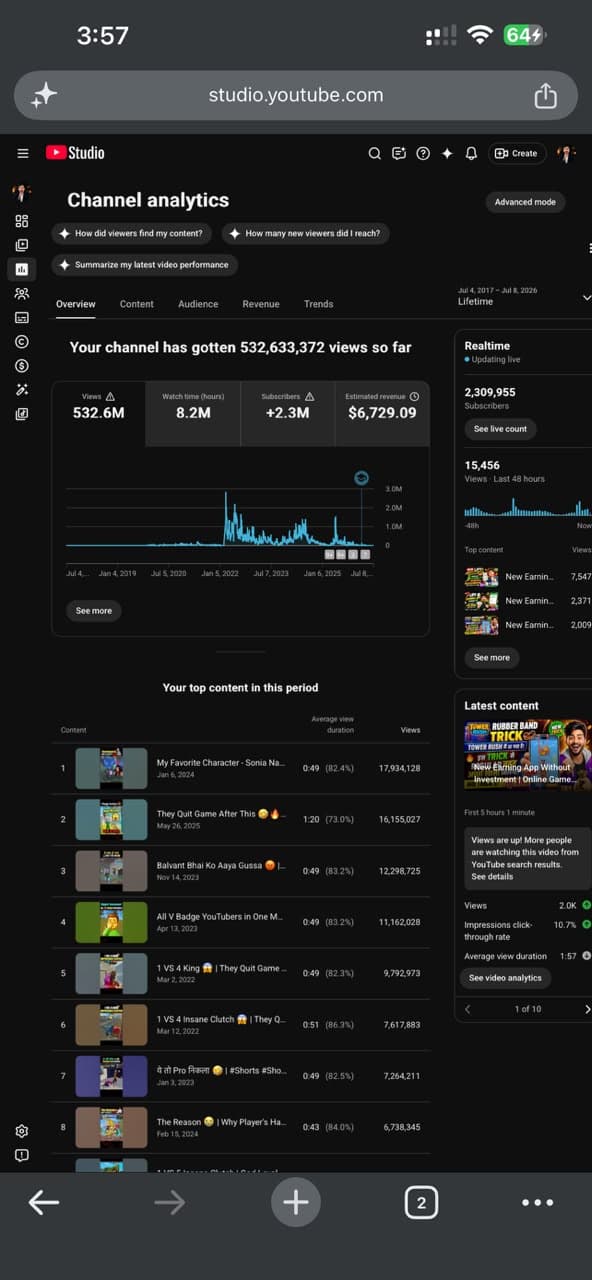Click the Advanced mode button
This screenshot has width=592, height=1280.
click(x=525, y=202)
